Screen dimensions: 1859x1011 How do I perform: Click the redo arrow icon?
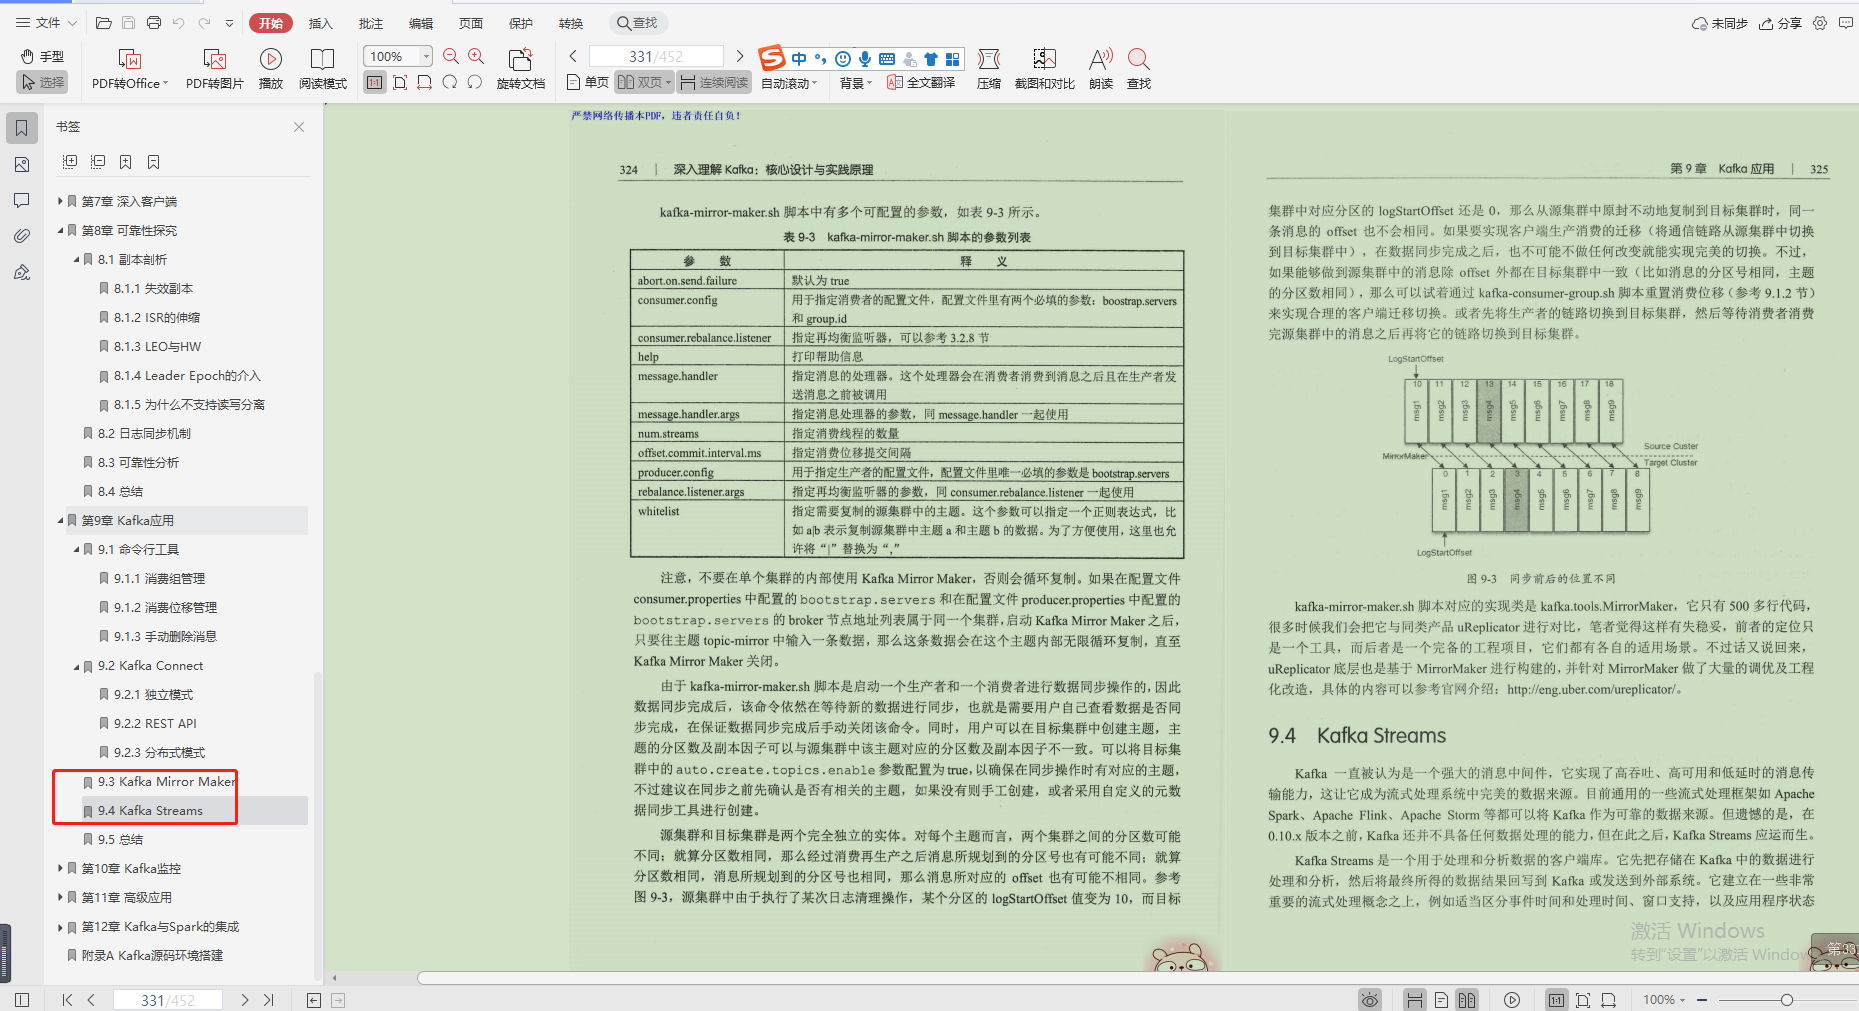(204, 23)
